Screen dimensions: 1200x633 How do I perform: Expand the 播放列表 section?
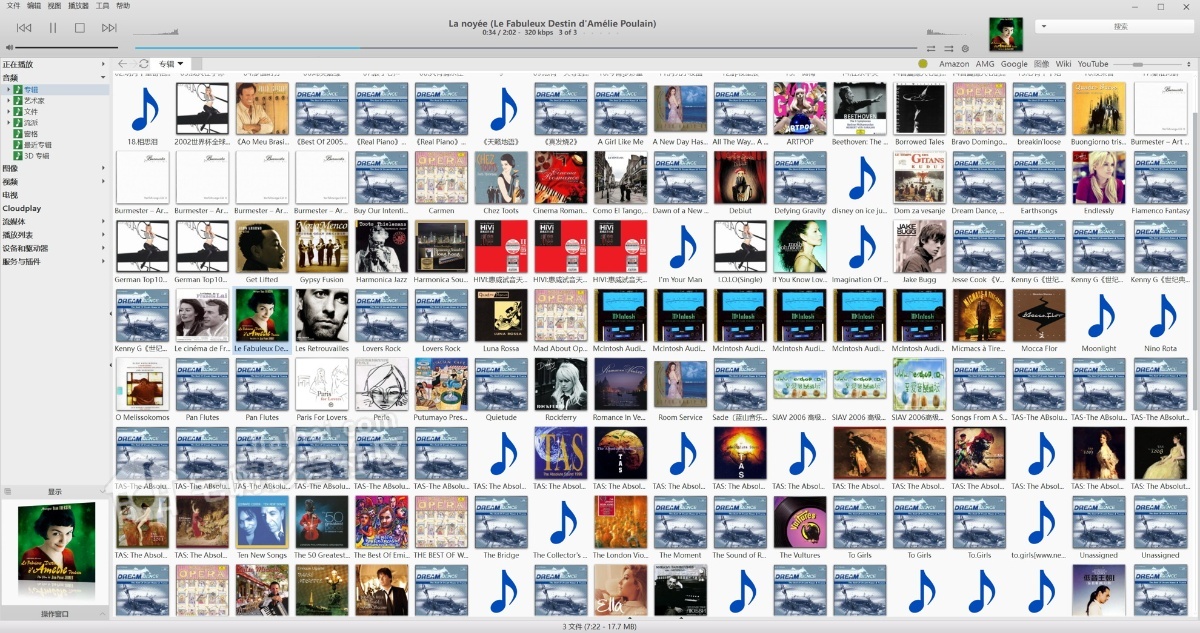(103, 235)
